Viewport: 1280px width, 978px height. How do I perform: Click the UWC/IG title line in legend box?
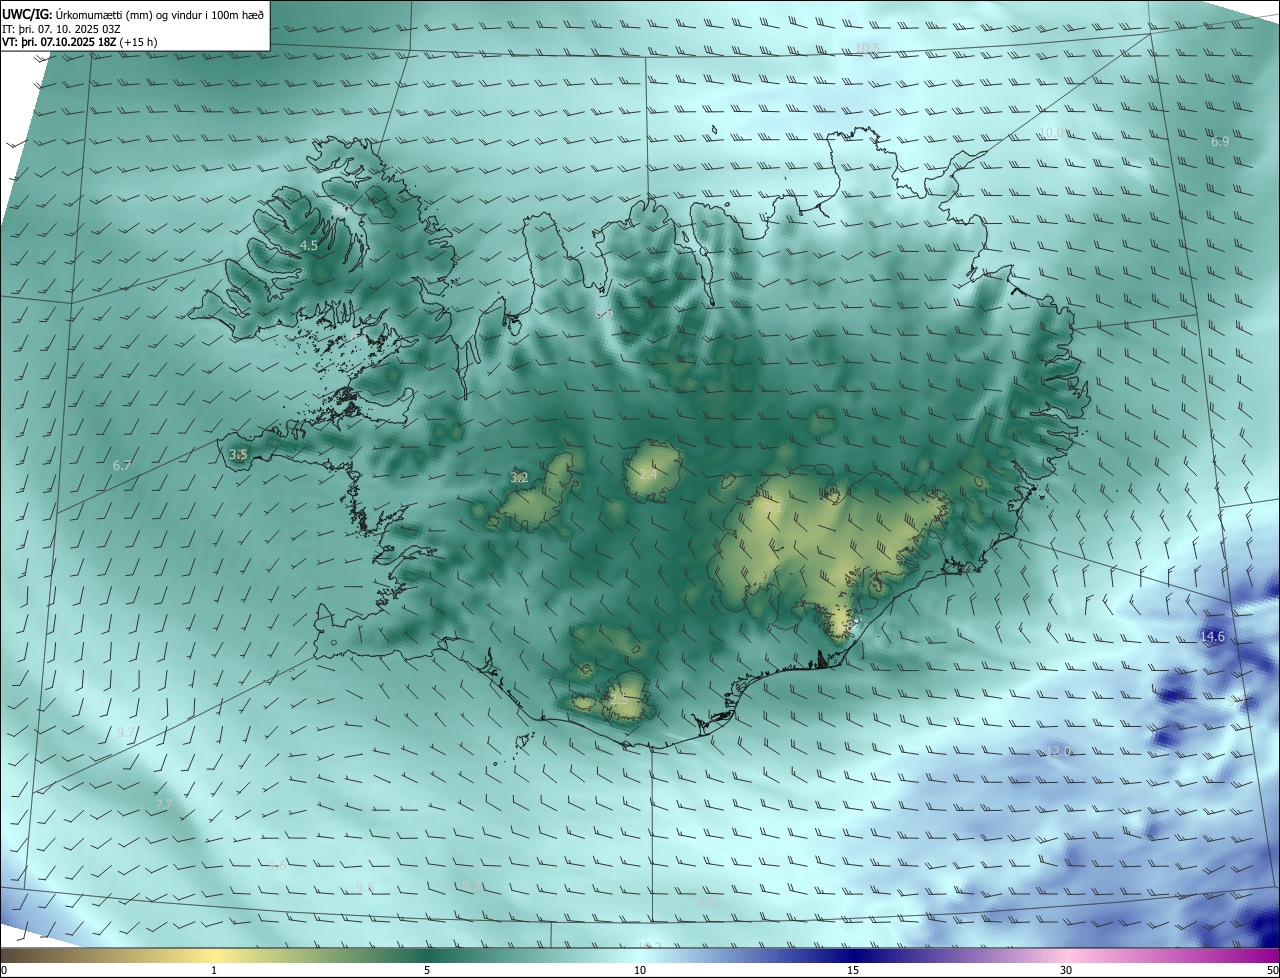[133, 13]
